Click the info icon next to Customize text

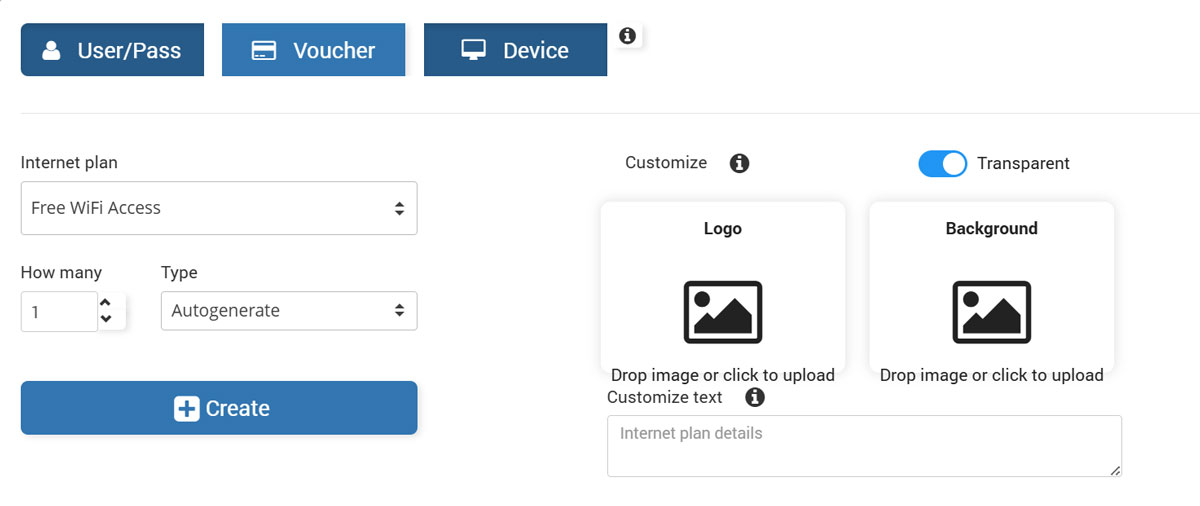755,398
